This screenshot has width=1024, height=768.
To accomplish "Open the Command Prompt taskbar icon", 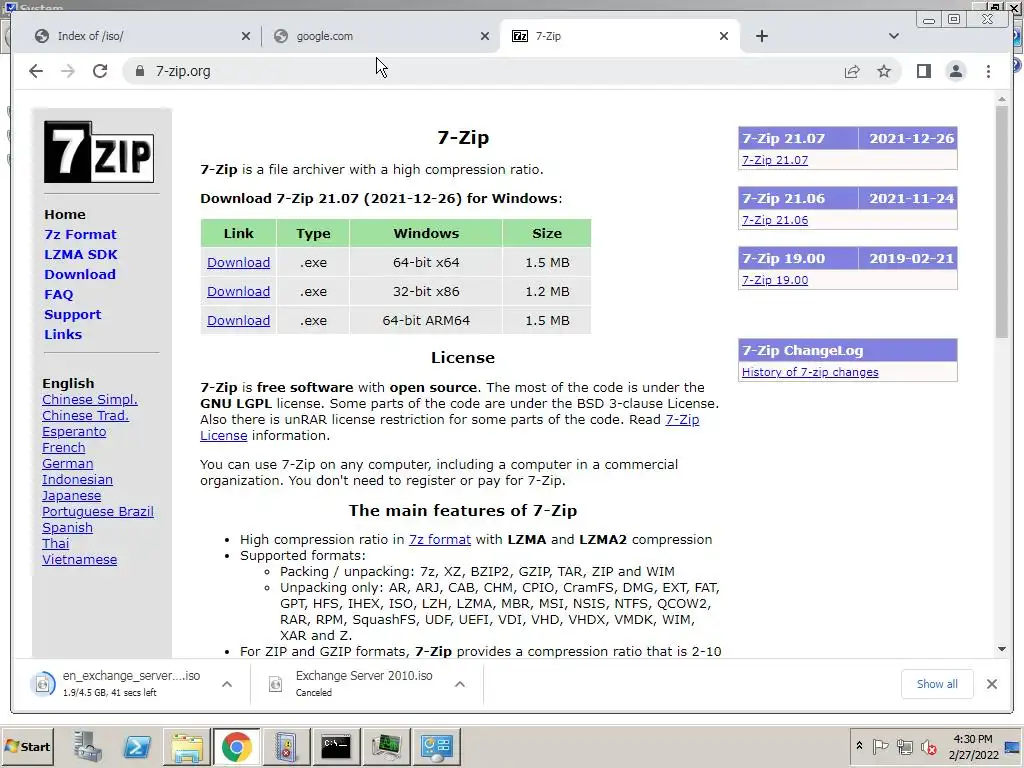I will (x=336, y=746).
